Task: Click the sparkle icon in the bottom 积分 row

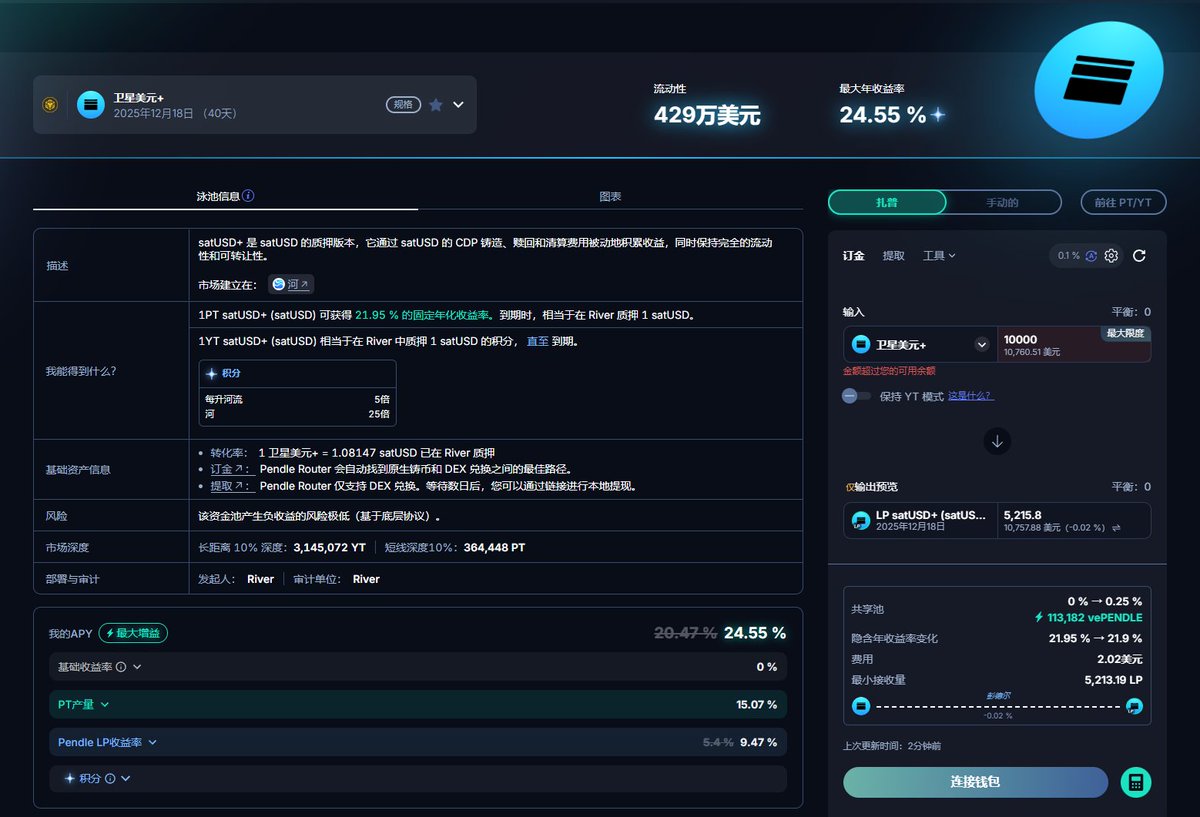Action: [70, 778]
